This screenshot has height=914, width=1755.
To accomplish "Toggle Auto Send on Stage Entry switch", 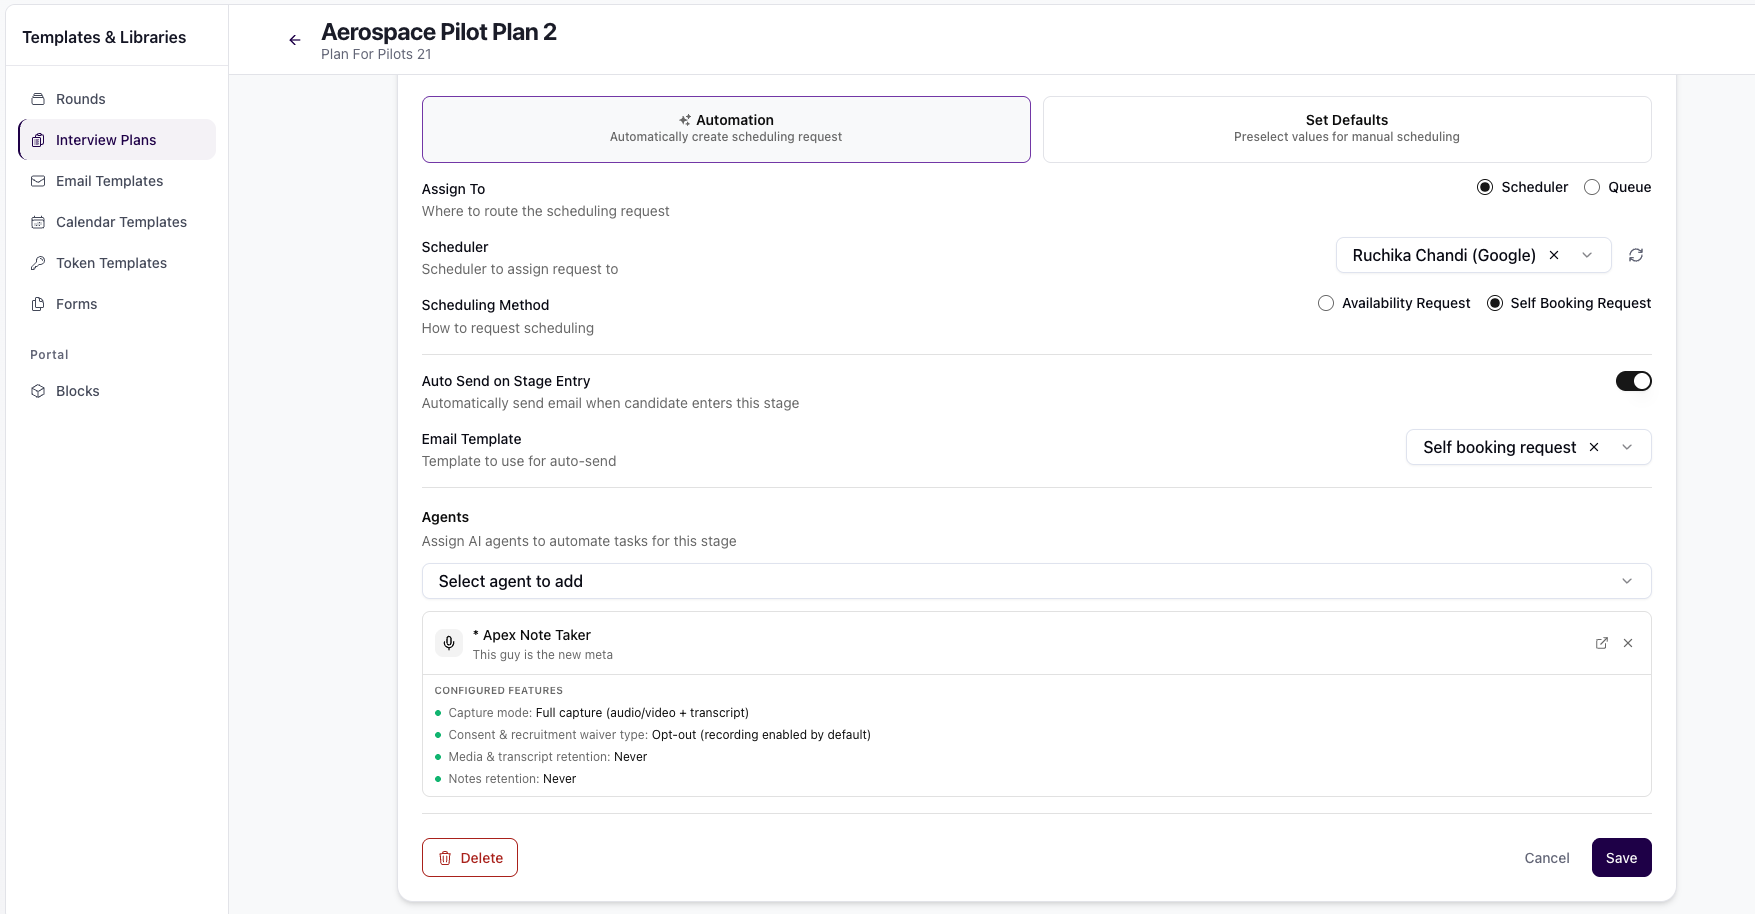I will [x=1634, y=381].
